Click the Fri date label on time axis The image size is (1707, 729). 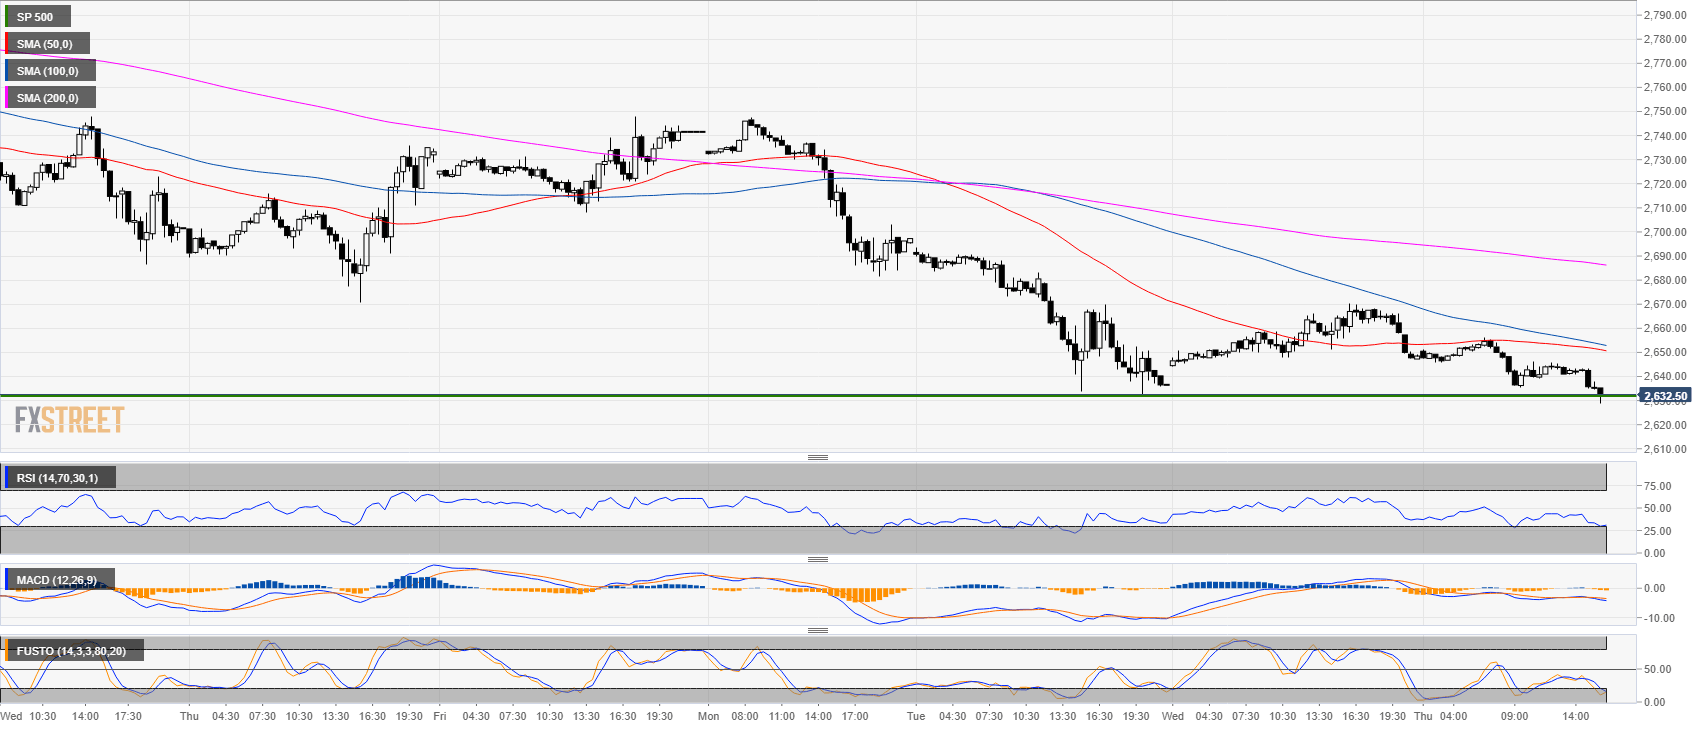click(x=439, y=716)
